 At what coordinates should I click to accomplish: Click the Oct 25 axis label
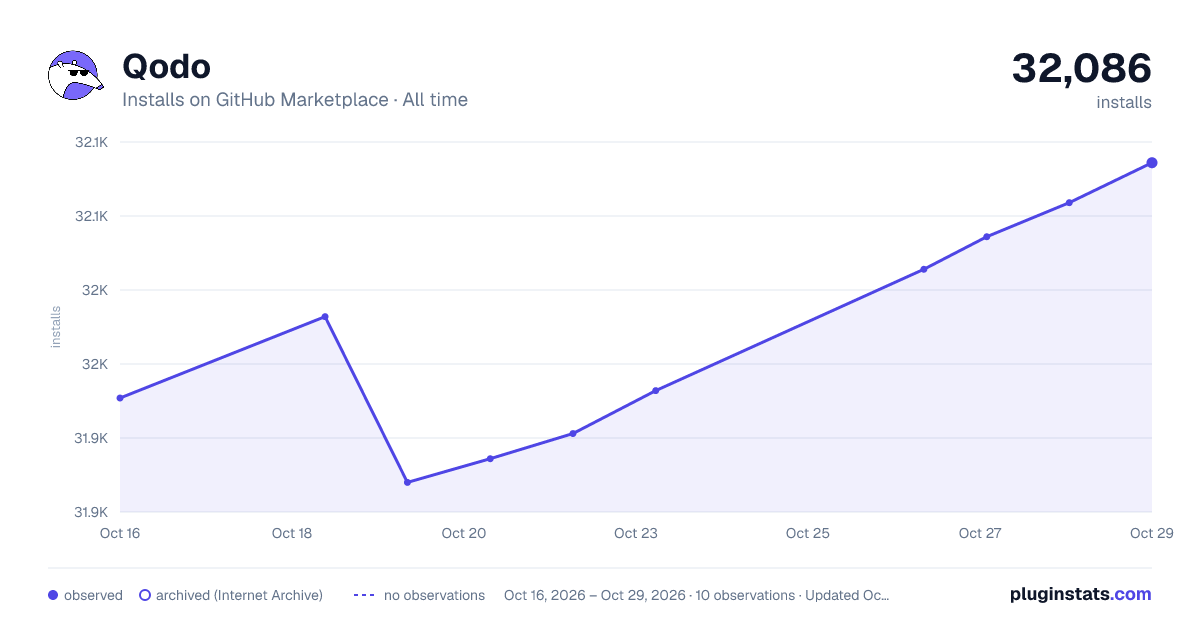tap(808, 533)
